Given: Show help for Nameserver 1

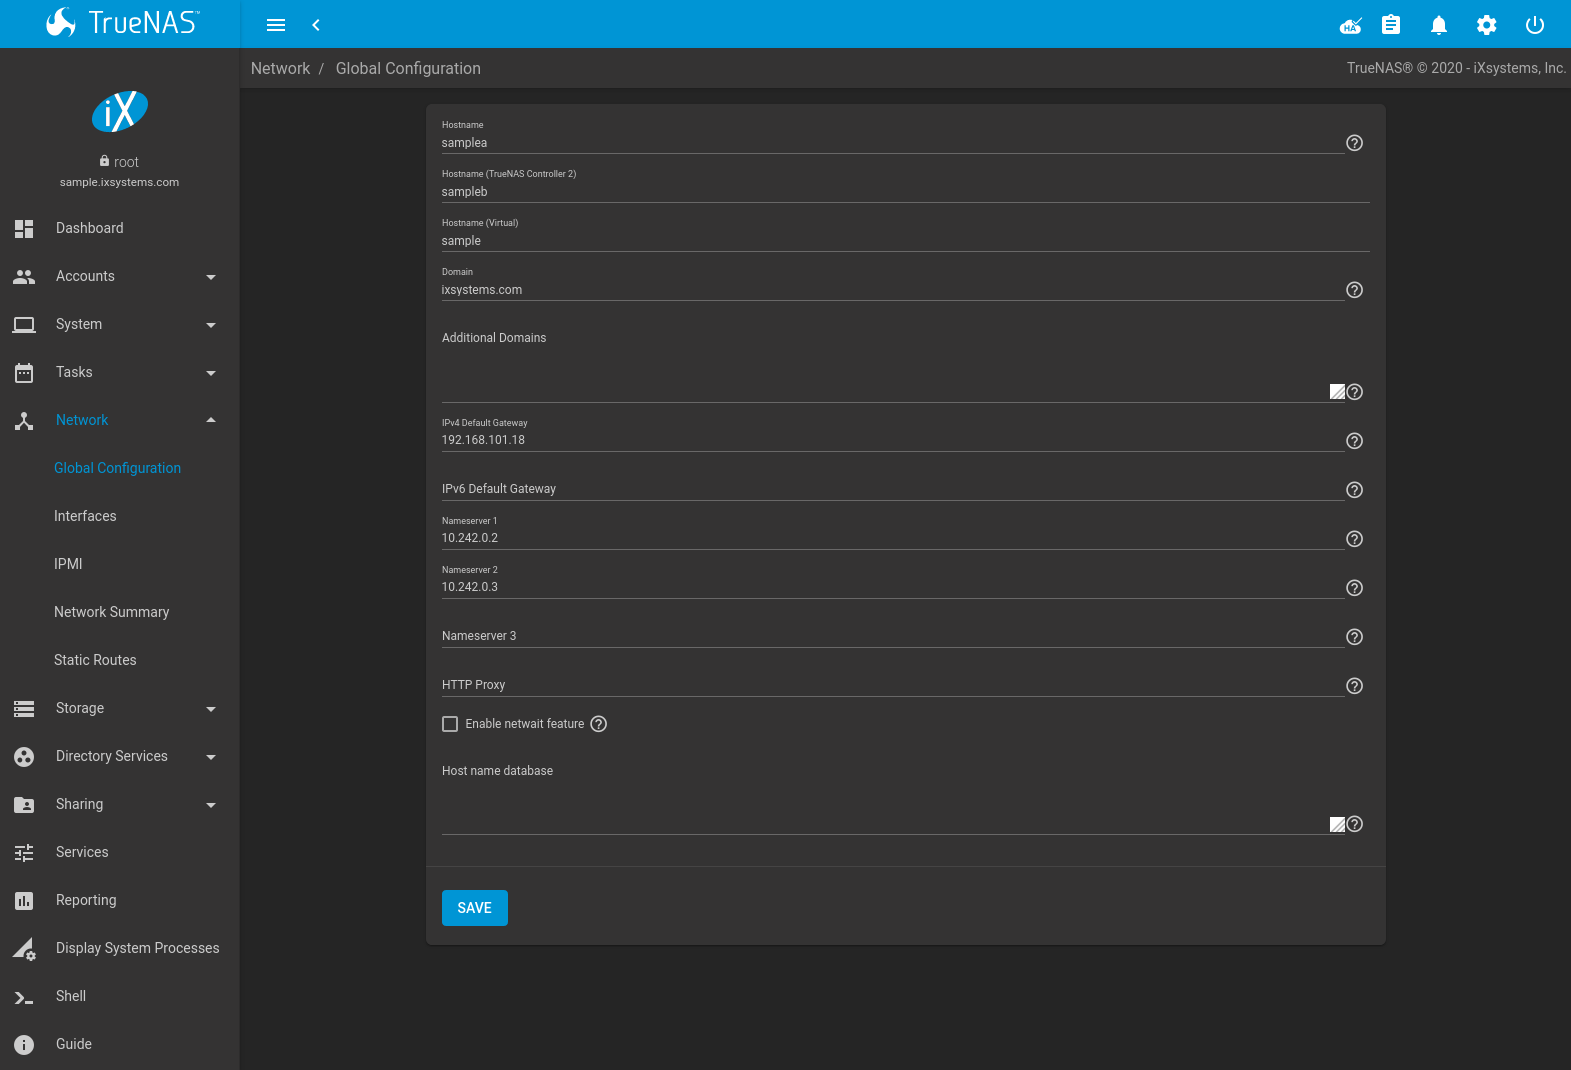Looking at the screenshot, I should [1354, 539].
